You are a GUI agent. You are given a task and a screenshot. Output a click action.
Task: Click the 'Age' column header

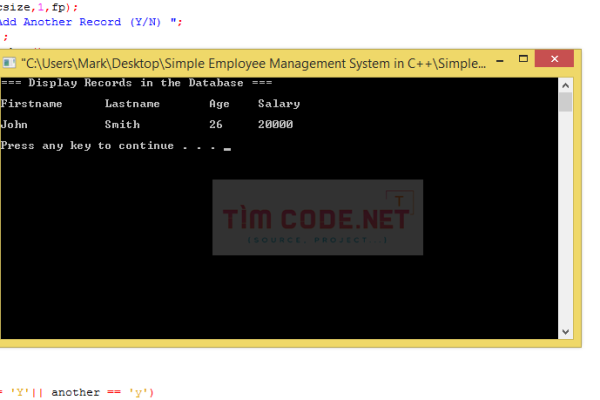click(x=219, y=104)
